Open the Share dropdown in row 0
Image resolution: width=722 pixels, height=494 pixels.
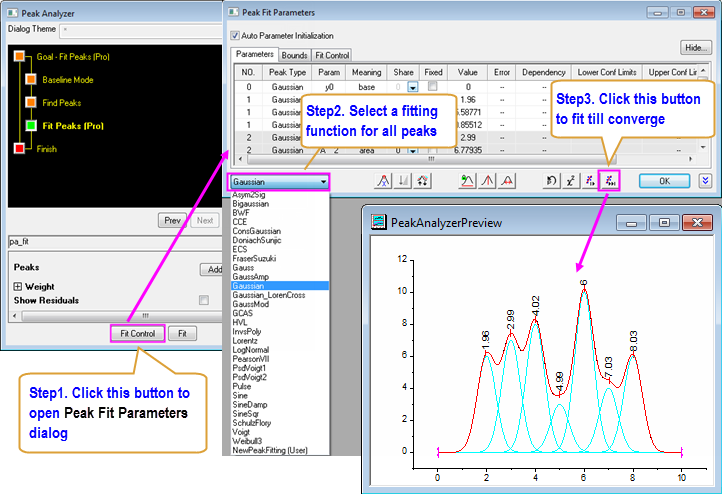coord(412,87)
